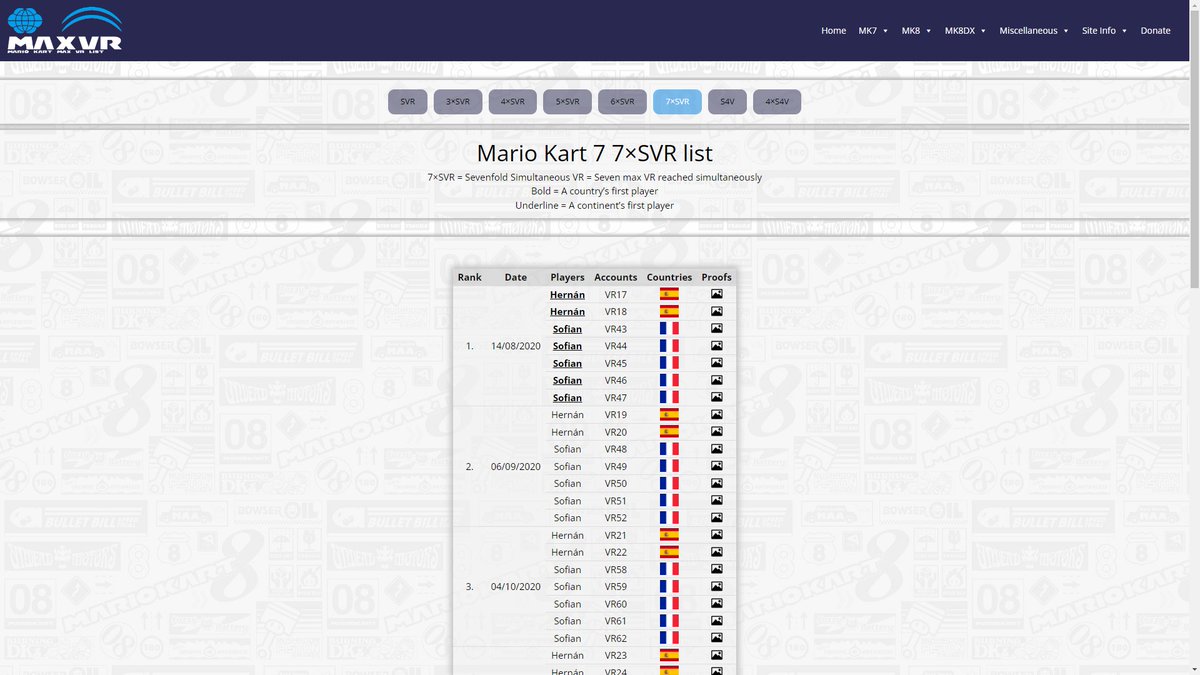Expand the Site Info dropdown

coord(1103,30)
